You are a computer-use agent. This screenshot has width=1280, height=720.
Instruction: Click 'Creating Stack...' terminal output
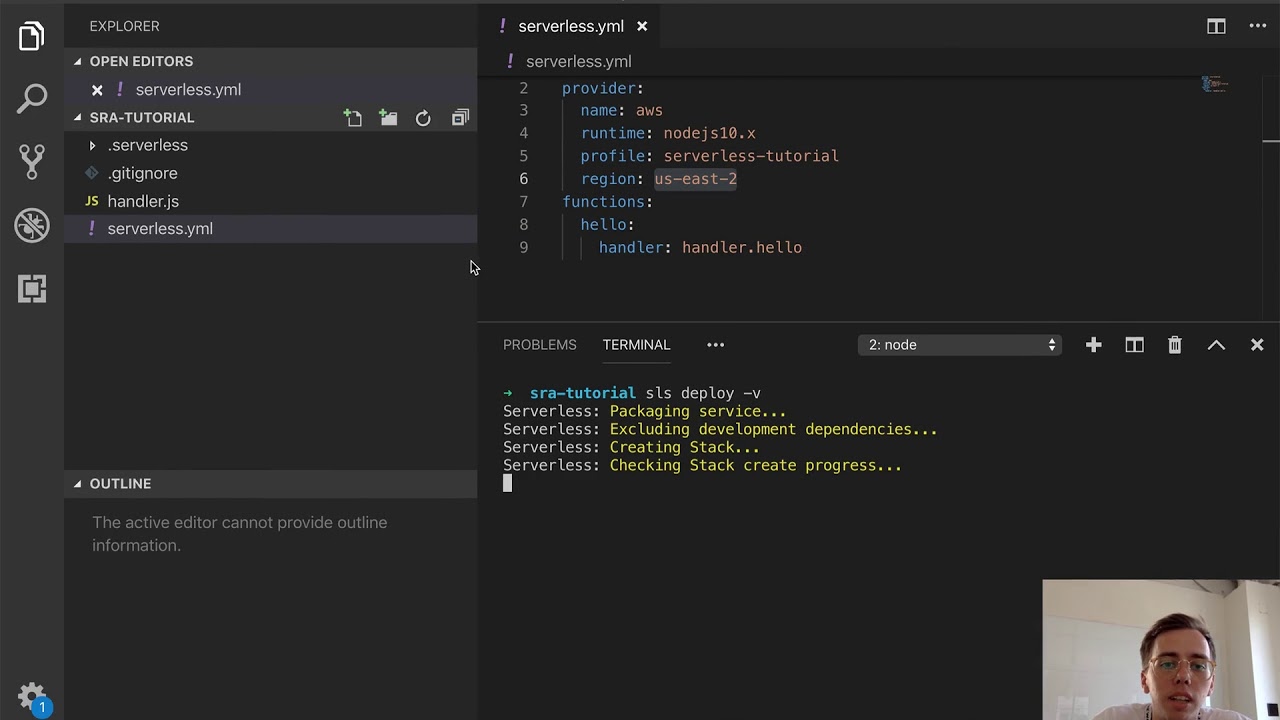pos(684,447)
